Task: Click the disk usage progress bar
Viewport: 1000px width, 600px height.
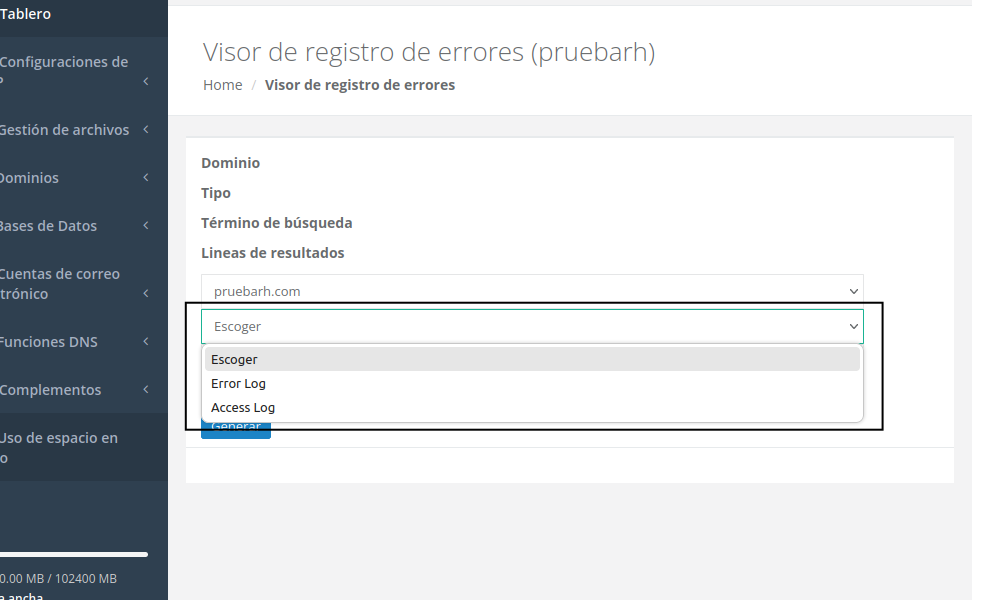Action: click(74, 554)
